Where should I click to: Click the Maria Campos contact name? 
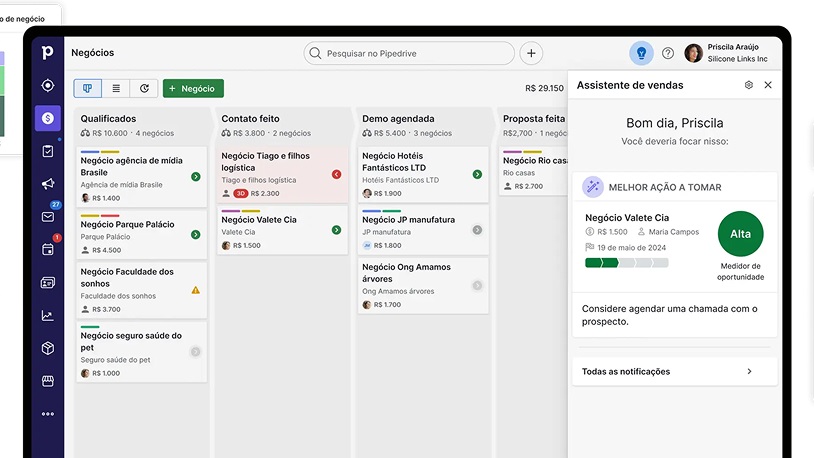[674, 232]
